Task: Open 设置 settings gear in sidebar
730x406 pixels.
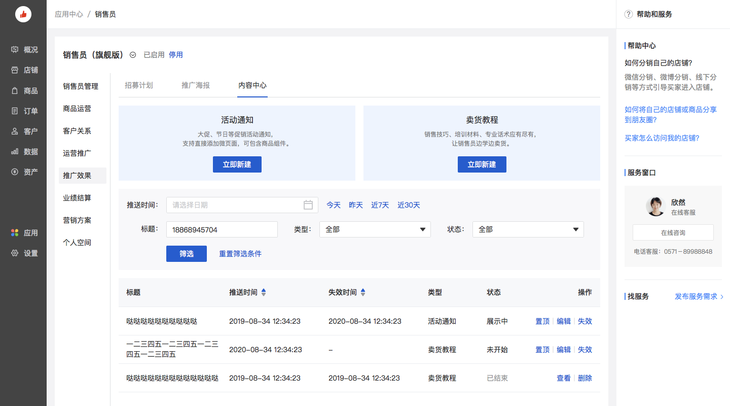Action: [15, 253]
